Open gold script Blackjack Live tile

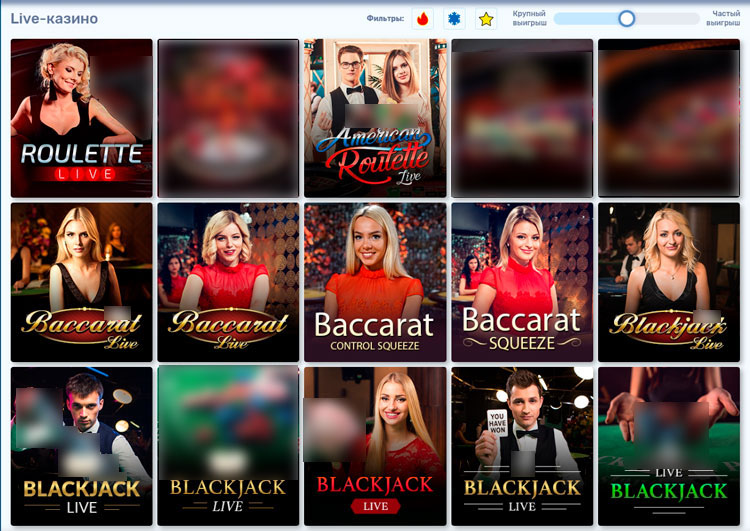pyautogui.click(x=668, y=282)
